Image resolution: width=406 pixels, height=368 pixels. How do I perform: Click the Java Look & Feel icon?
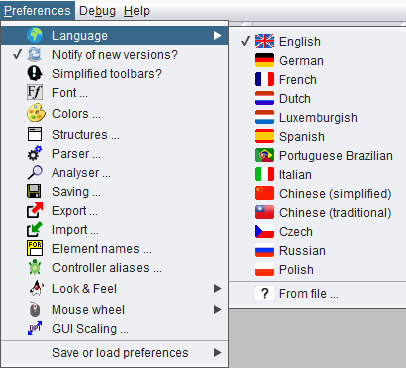tap(36, 288)
